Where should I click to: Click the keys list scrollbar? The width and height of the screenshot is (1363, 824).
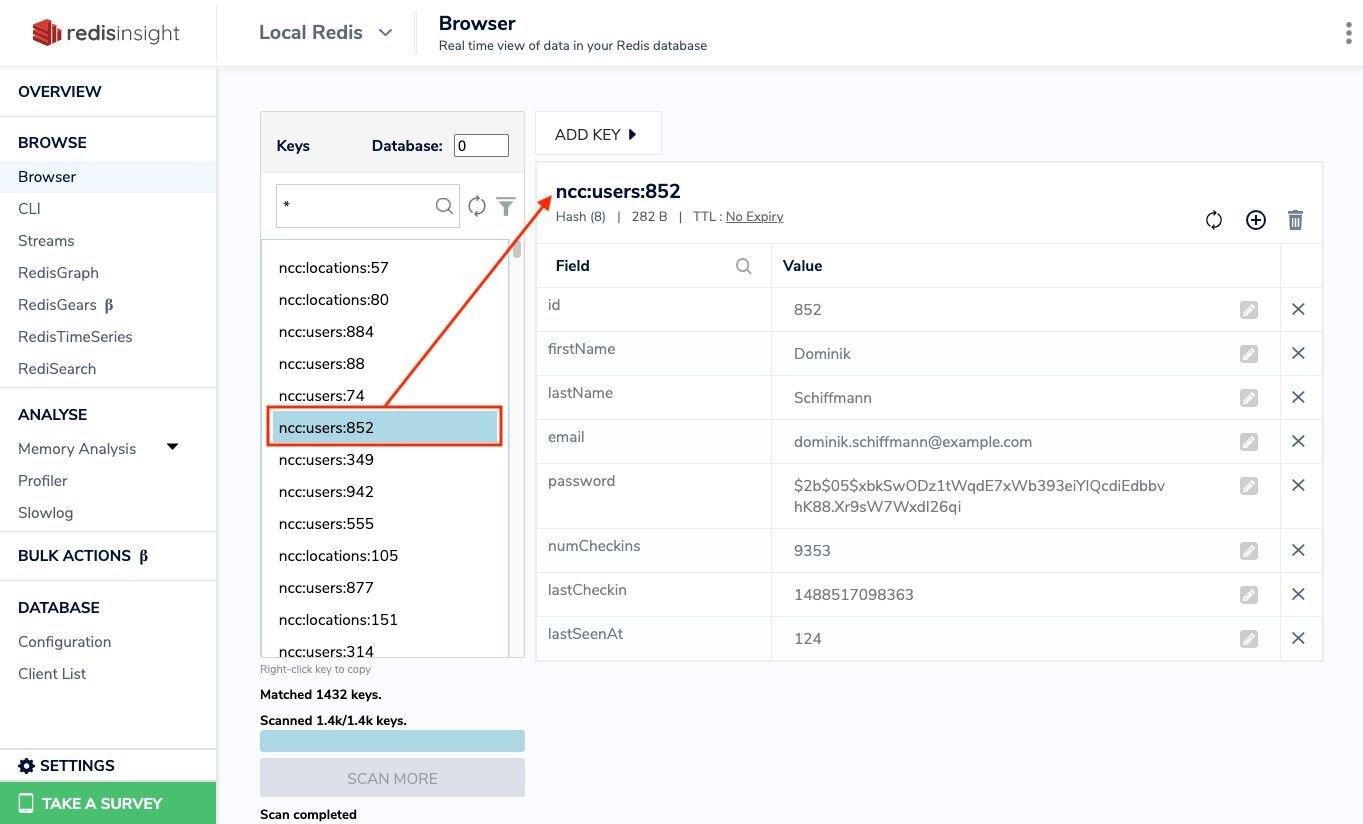[517, 248]
